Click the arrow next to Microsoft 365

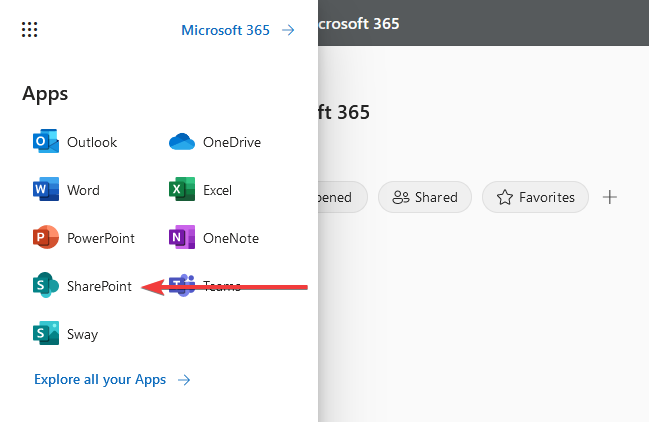288,30
